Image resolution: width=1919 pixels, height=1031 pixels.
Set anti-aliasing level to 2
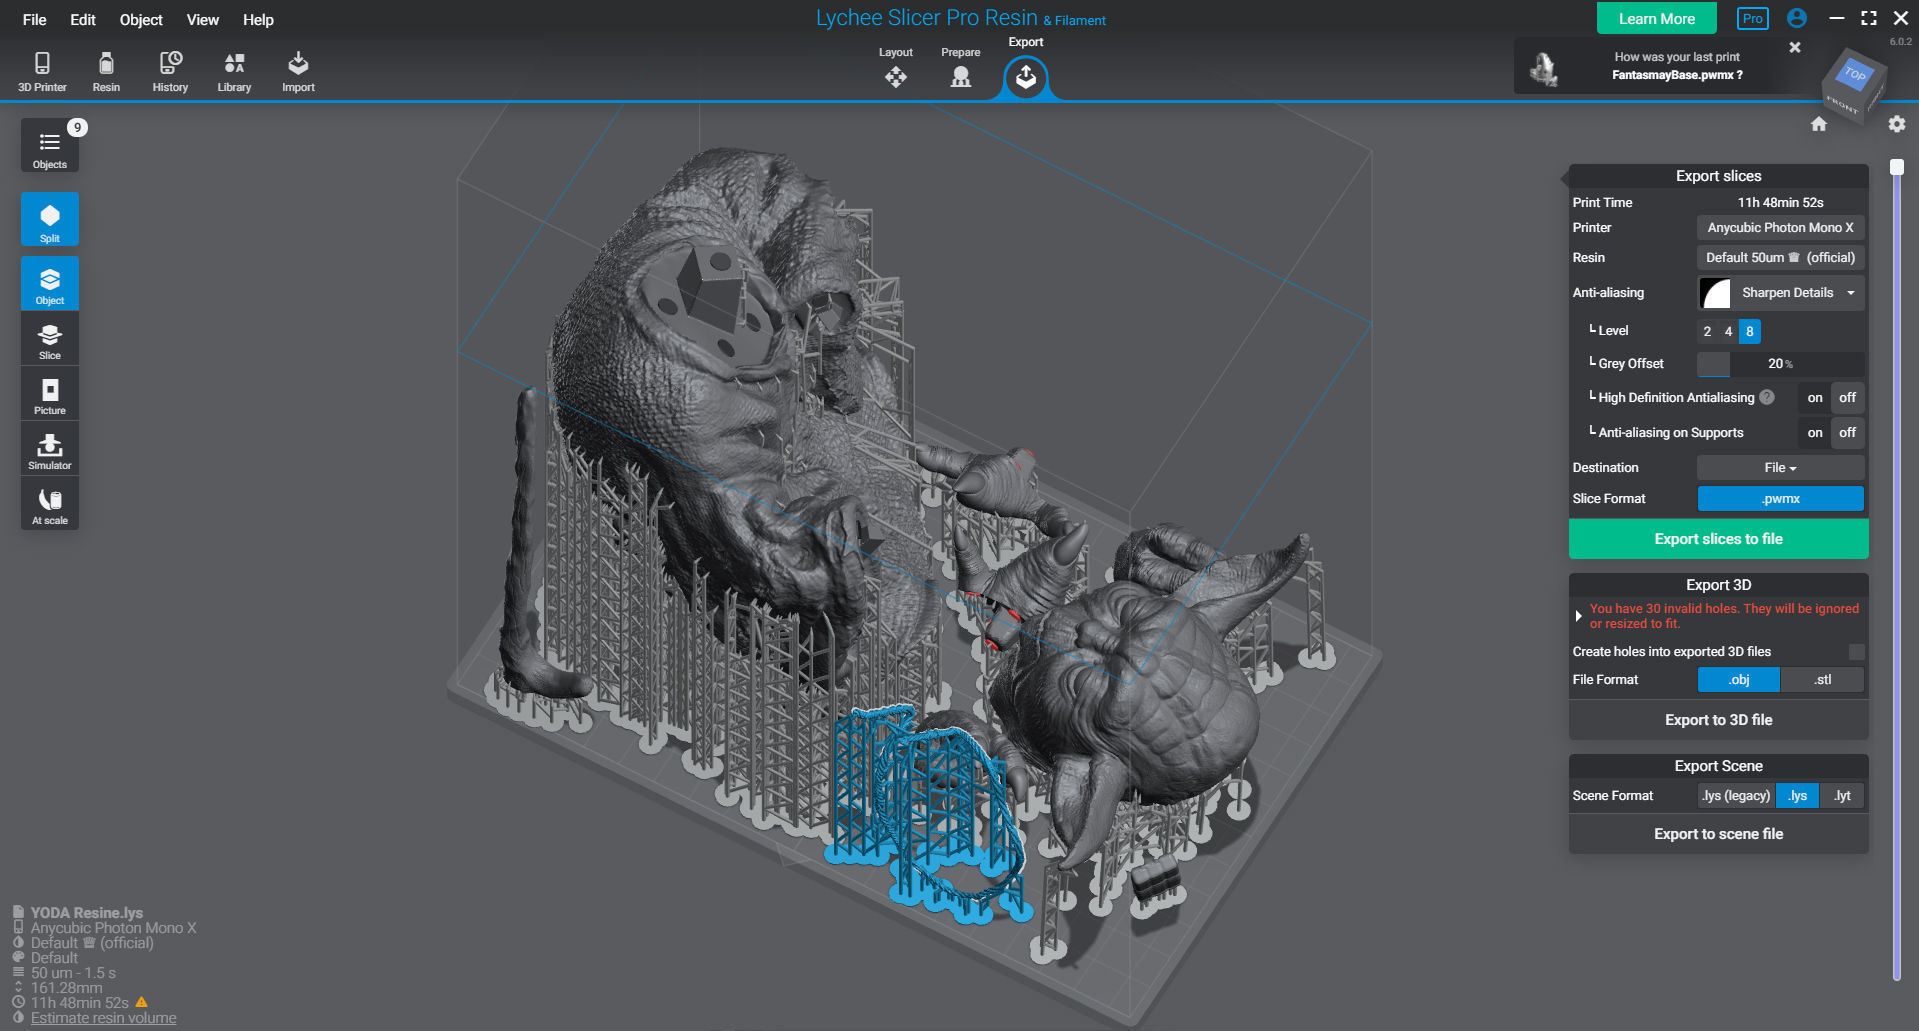pos(1707,331)
